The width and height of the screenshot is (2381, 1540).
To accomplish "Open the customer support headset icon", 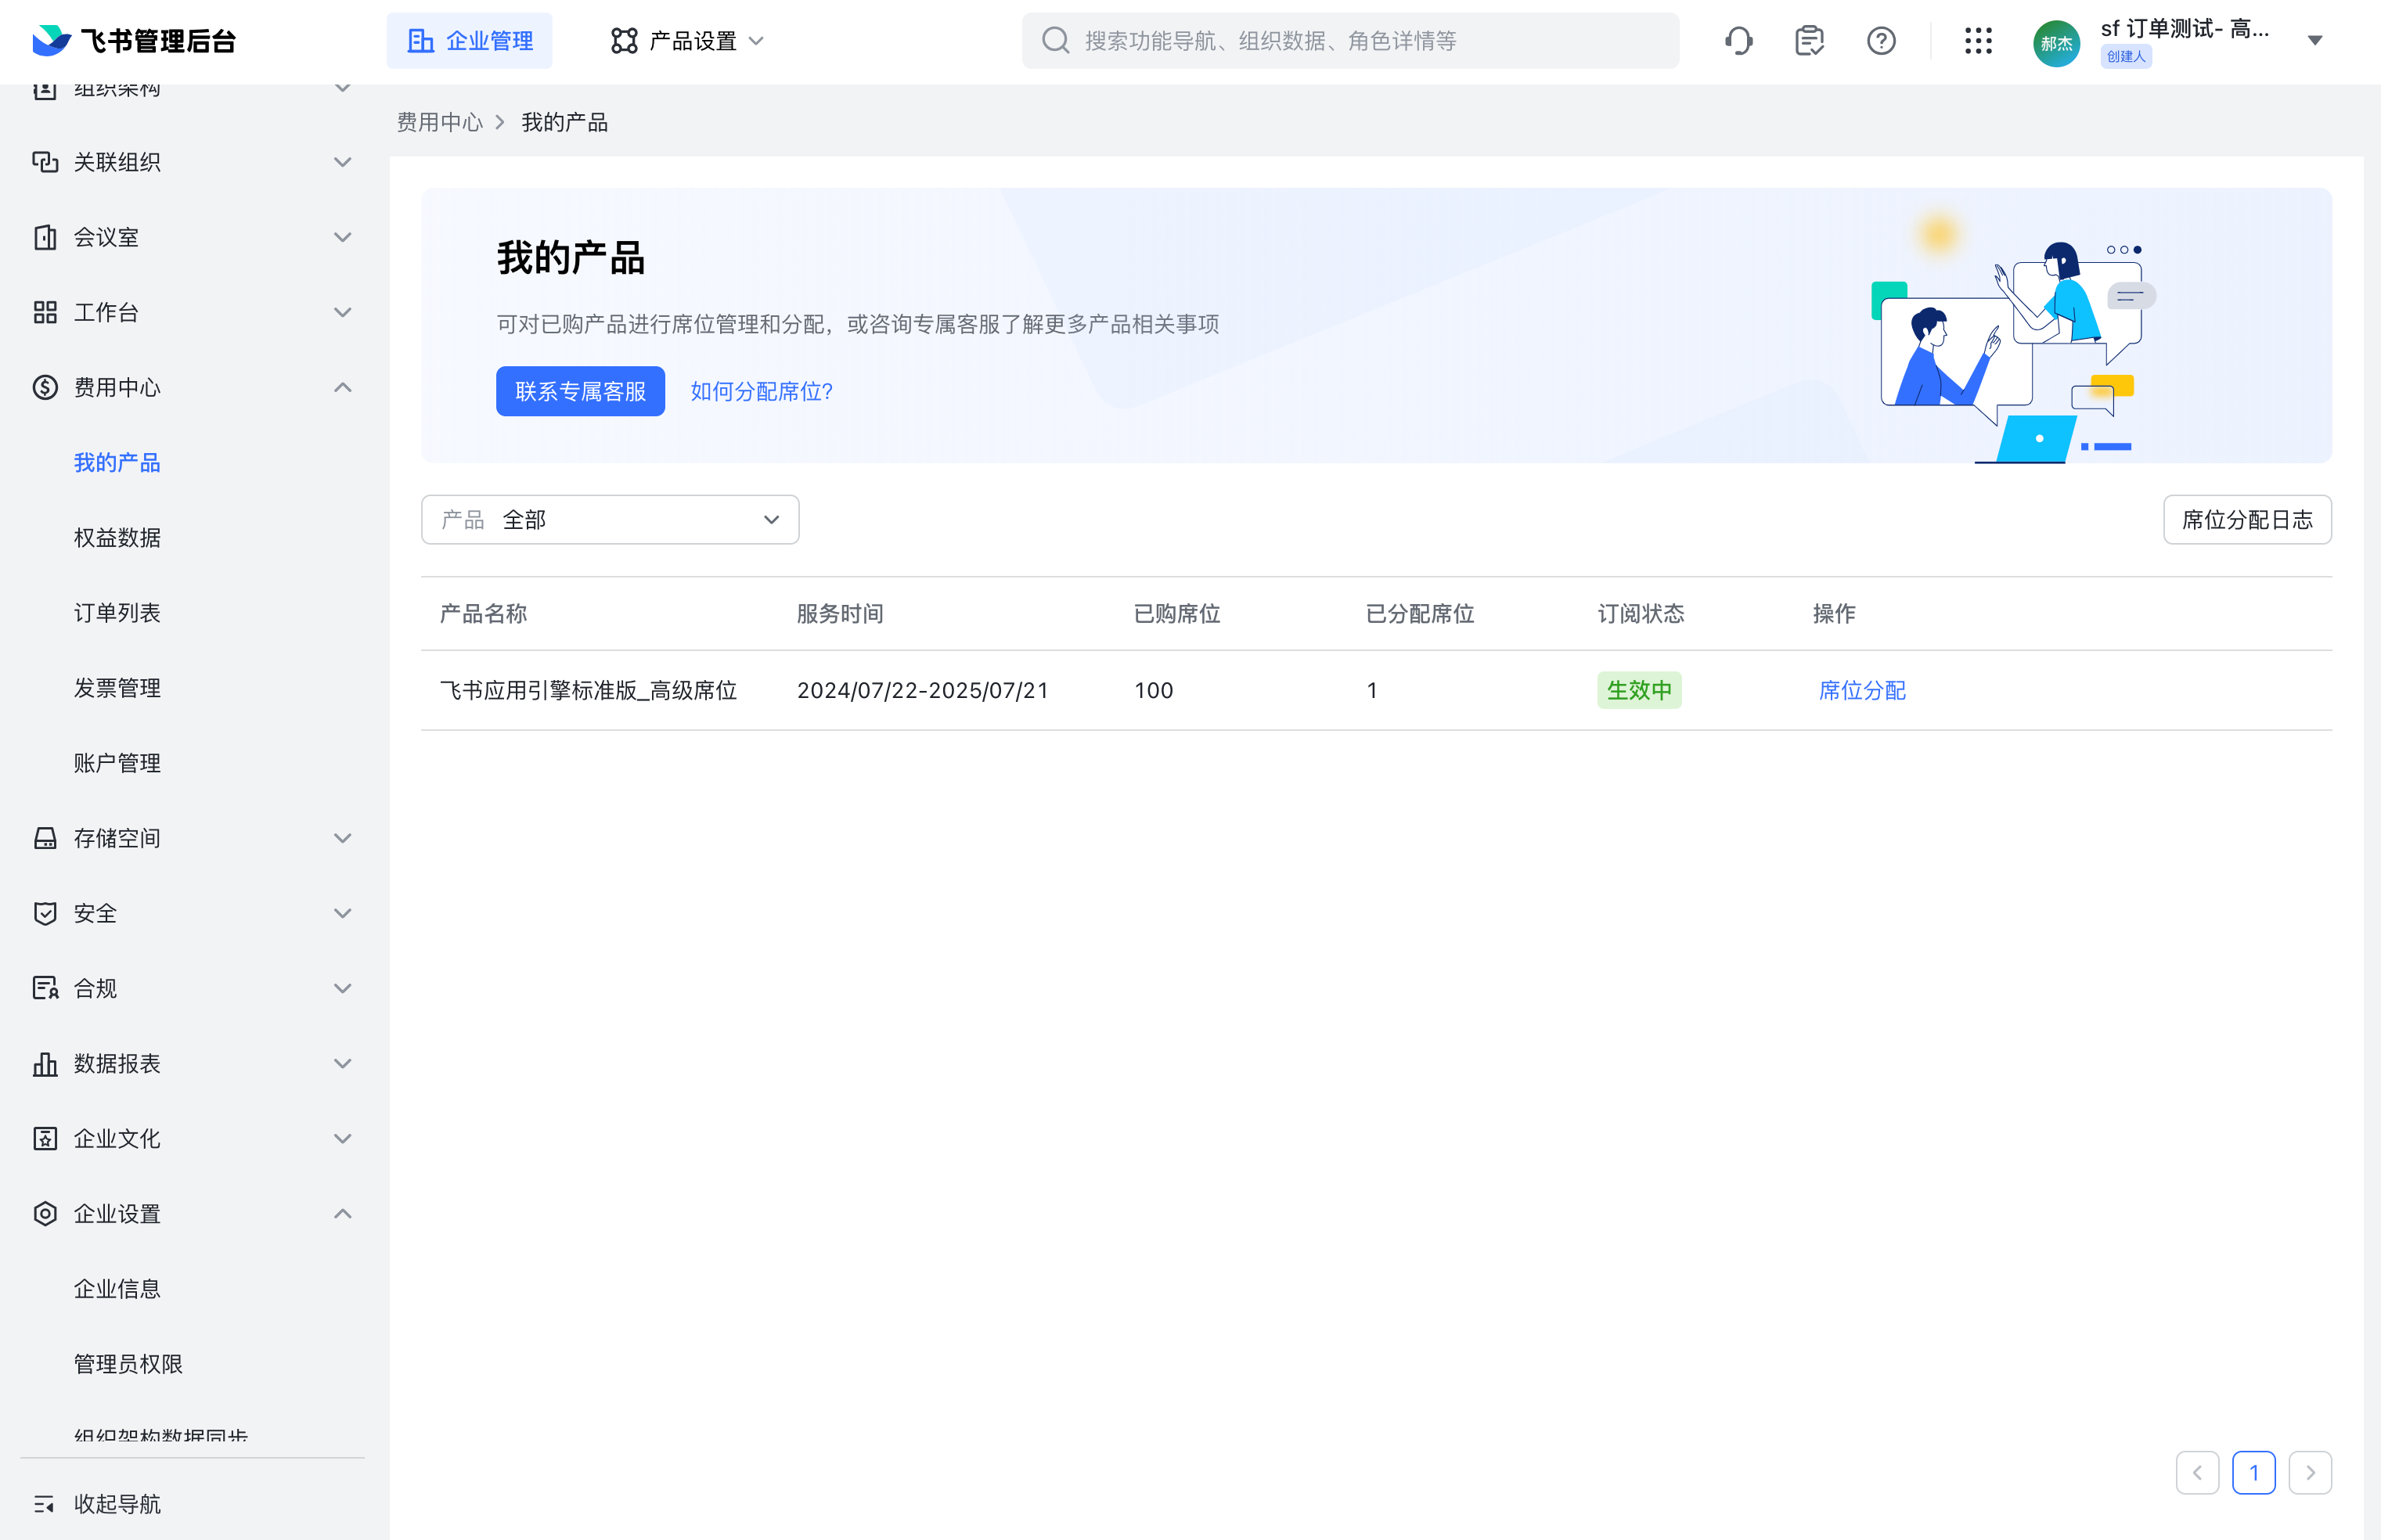I will (1739, 41).
